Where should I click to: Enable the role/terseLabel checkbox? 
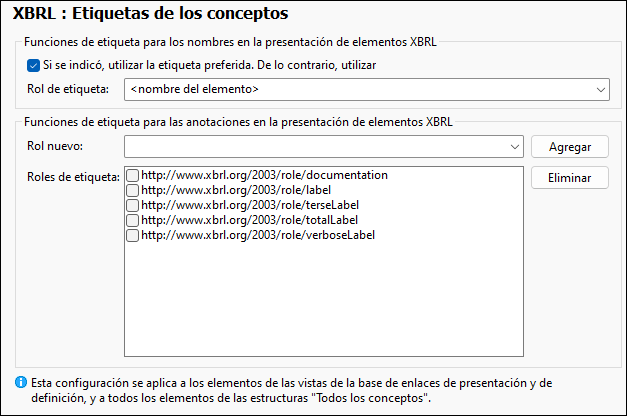pos(132,205)
